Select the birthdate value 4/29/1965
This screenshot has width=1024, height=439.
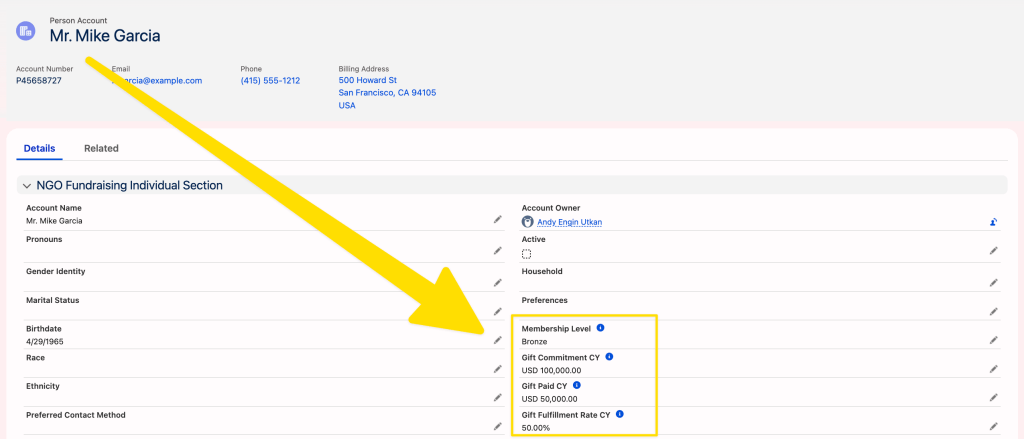coord(44,341)
